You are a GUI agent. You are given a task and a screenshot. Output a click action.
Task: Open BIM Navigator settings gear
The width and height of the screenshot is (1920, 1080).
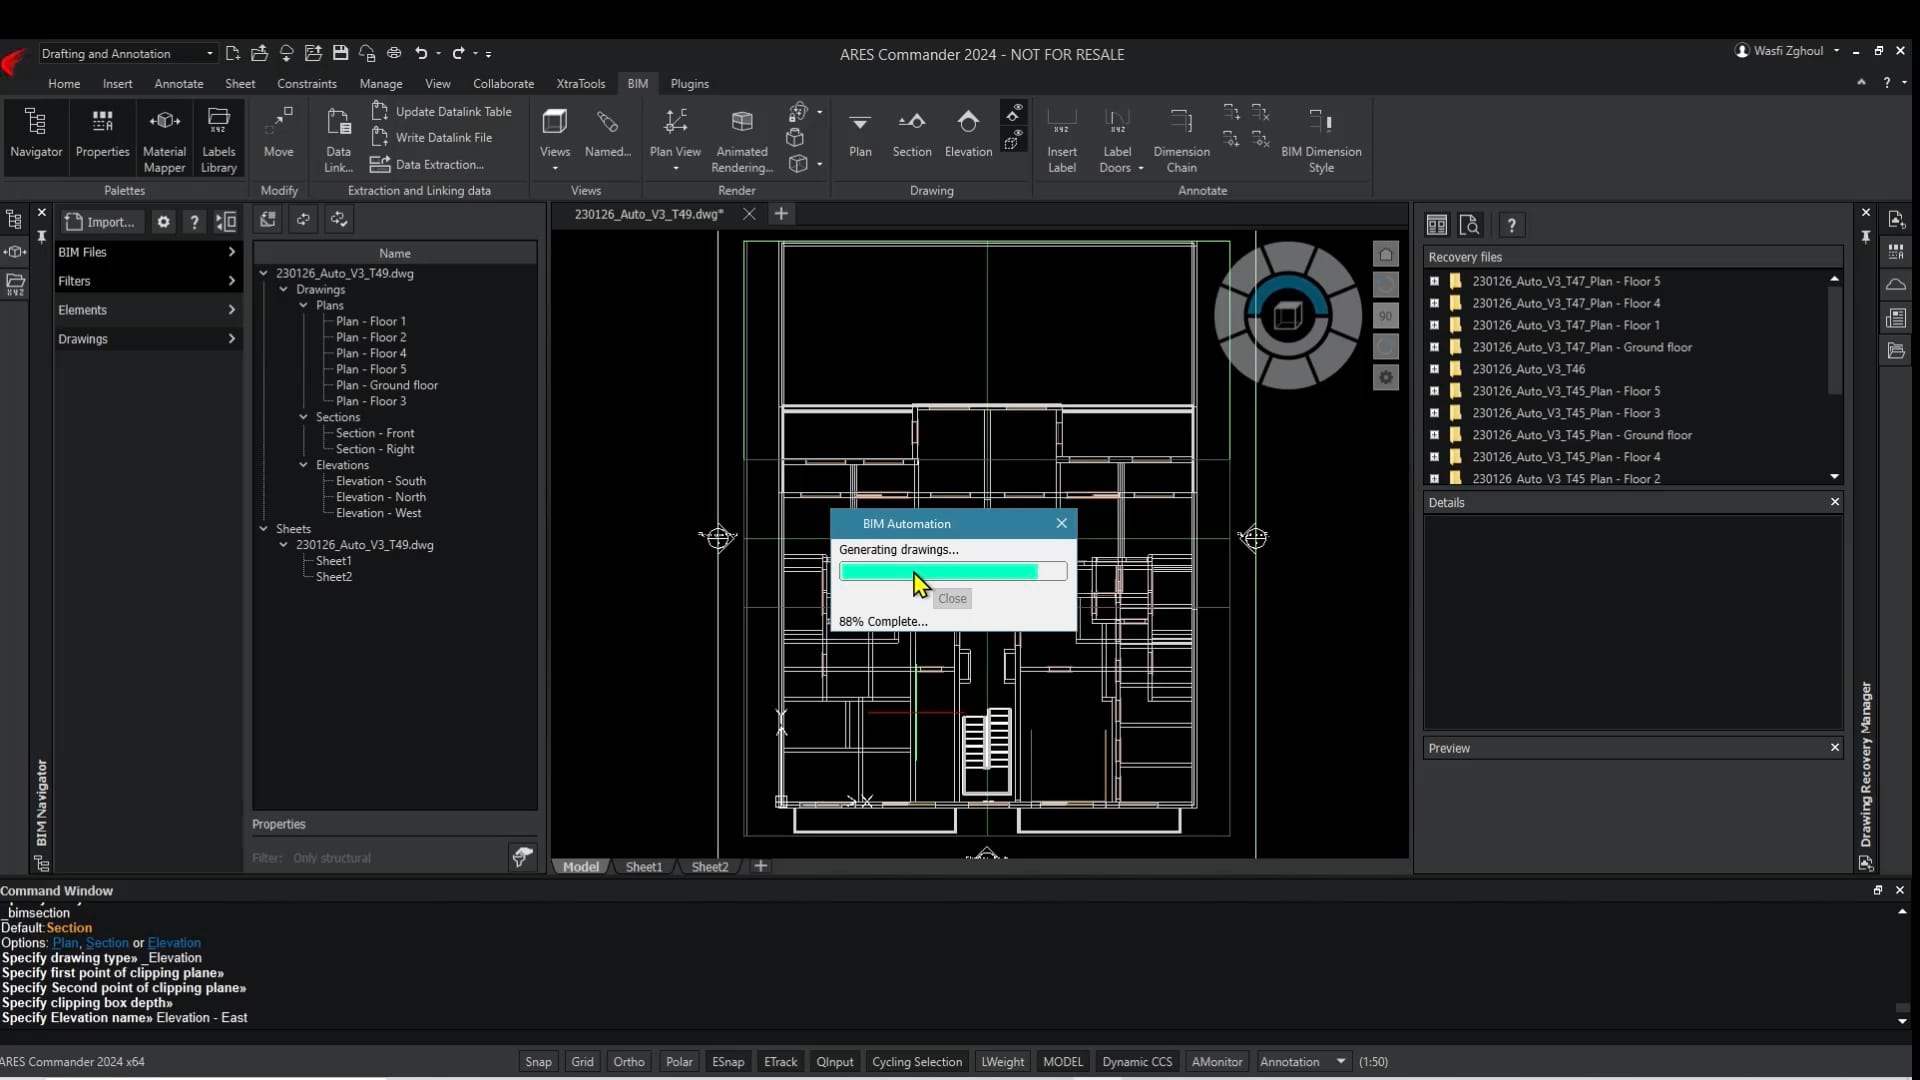pos(163,222)
